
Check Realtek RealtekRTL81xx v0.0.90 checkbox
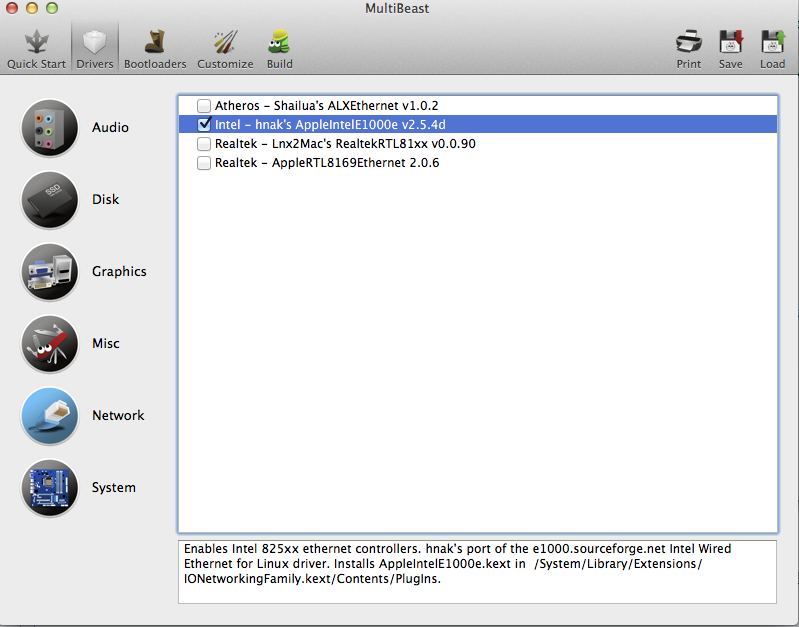tap(204, 144)
